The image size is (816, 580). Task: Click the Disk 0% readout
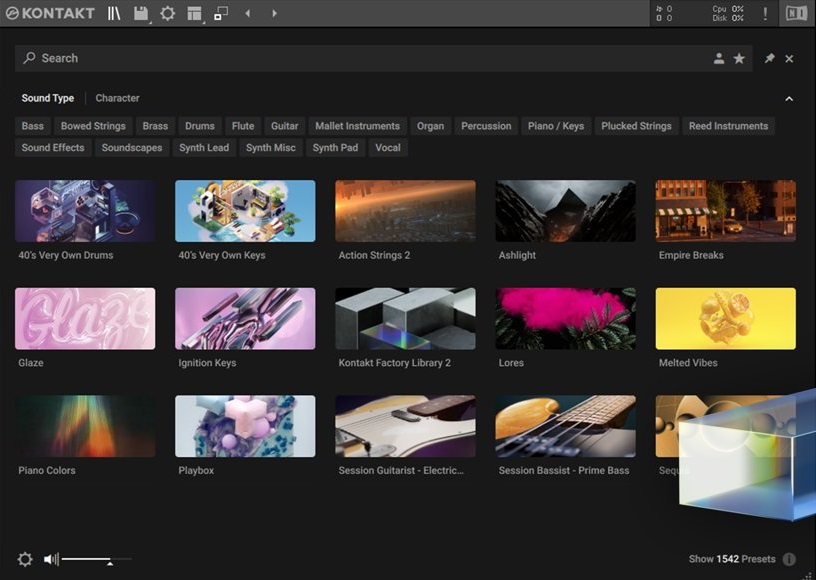728,18
